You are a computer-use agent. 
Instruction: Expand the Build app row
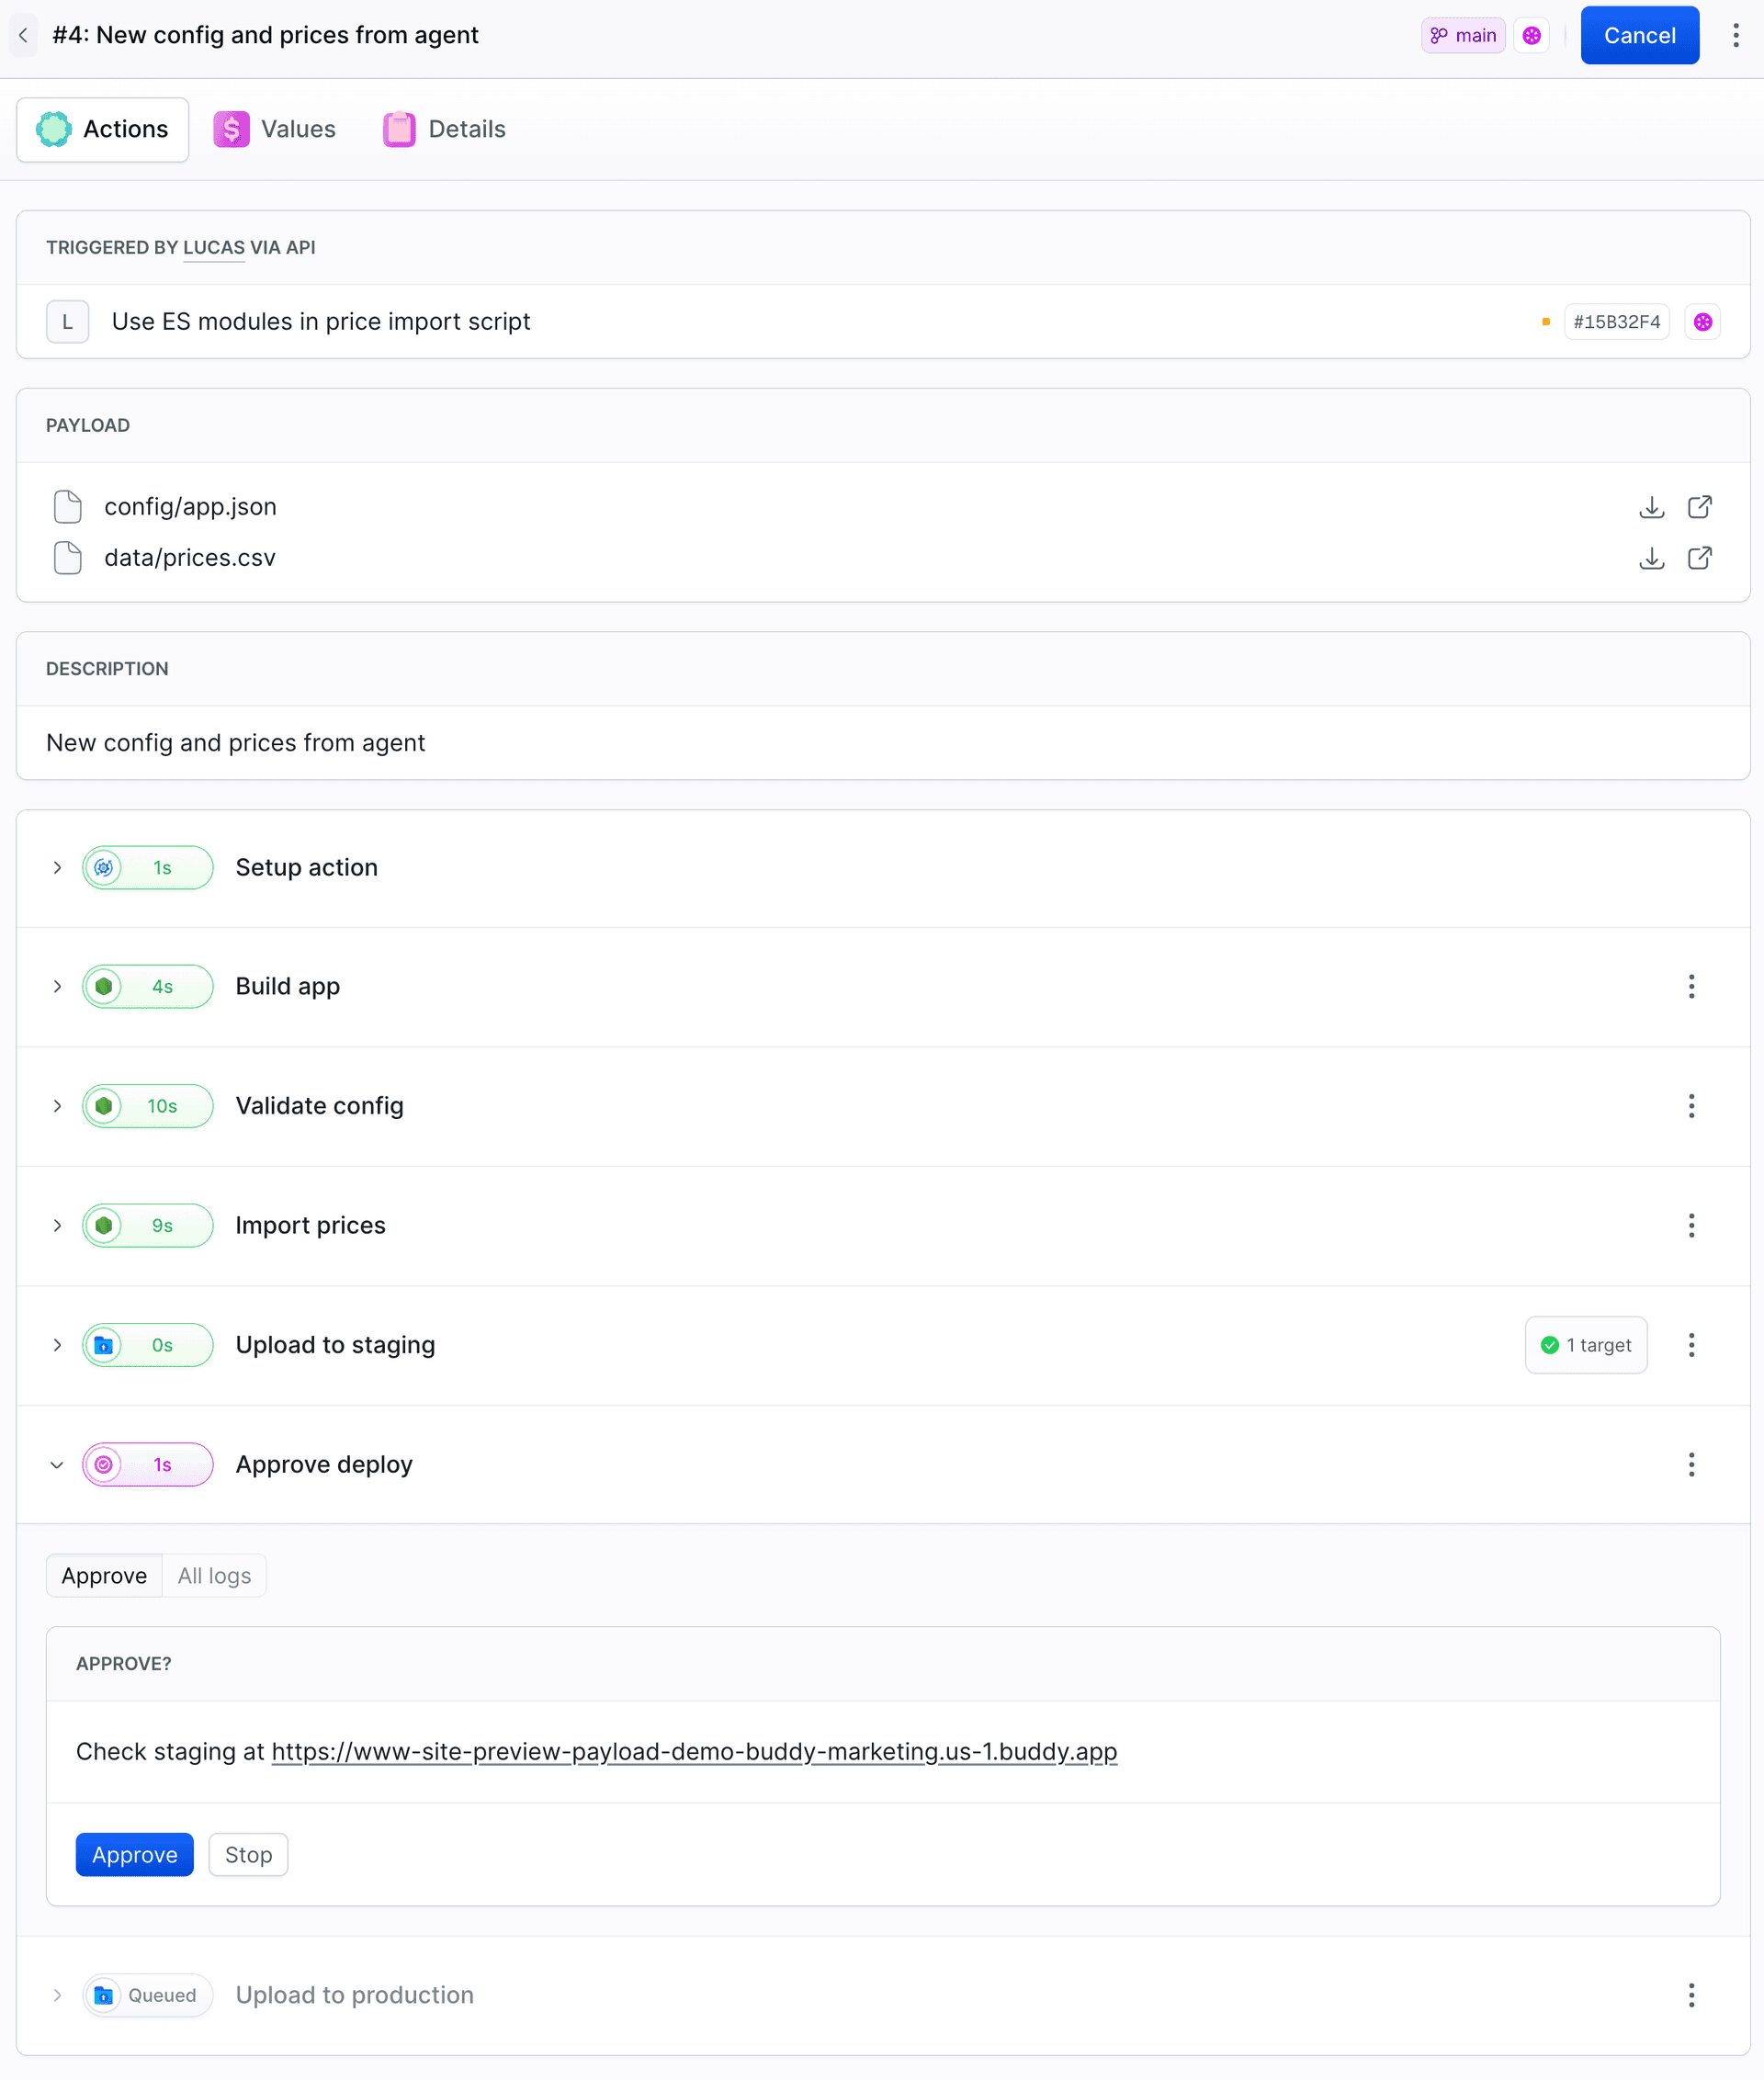pyautogui.click(x=57, y=986)
